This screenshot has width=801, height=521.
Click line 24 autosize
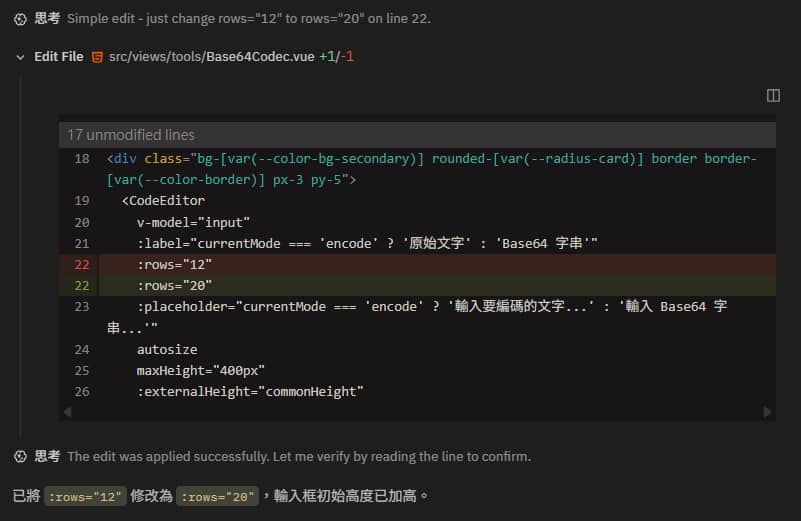[167, 350]
